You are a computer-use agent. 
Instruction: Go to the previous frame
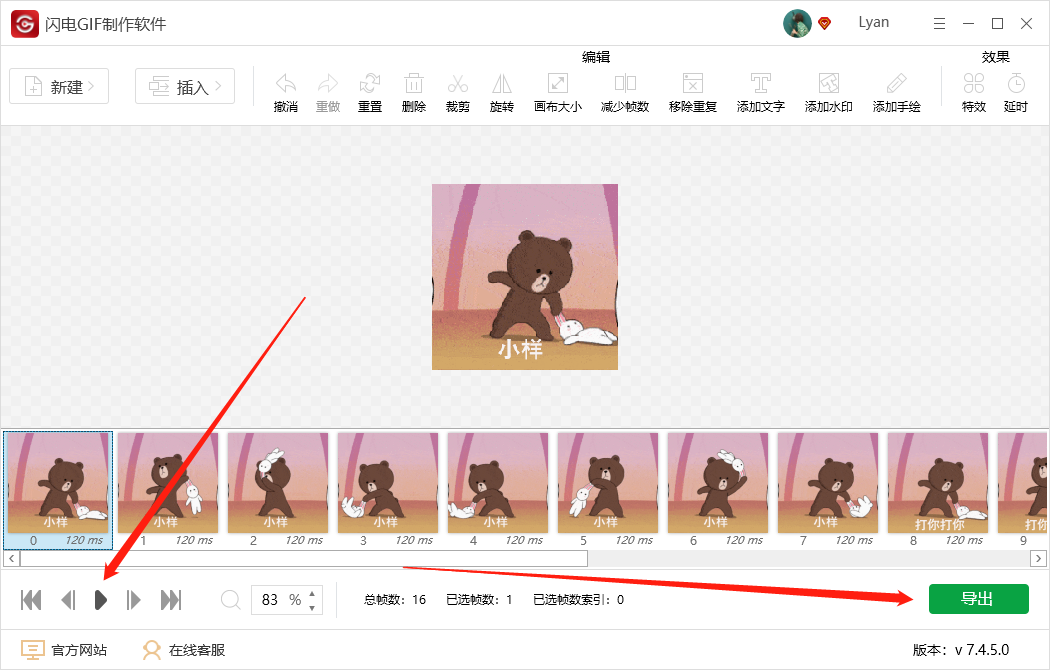coord(68,600)
